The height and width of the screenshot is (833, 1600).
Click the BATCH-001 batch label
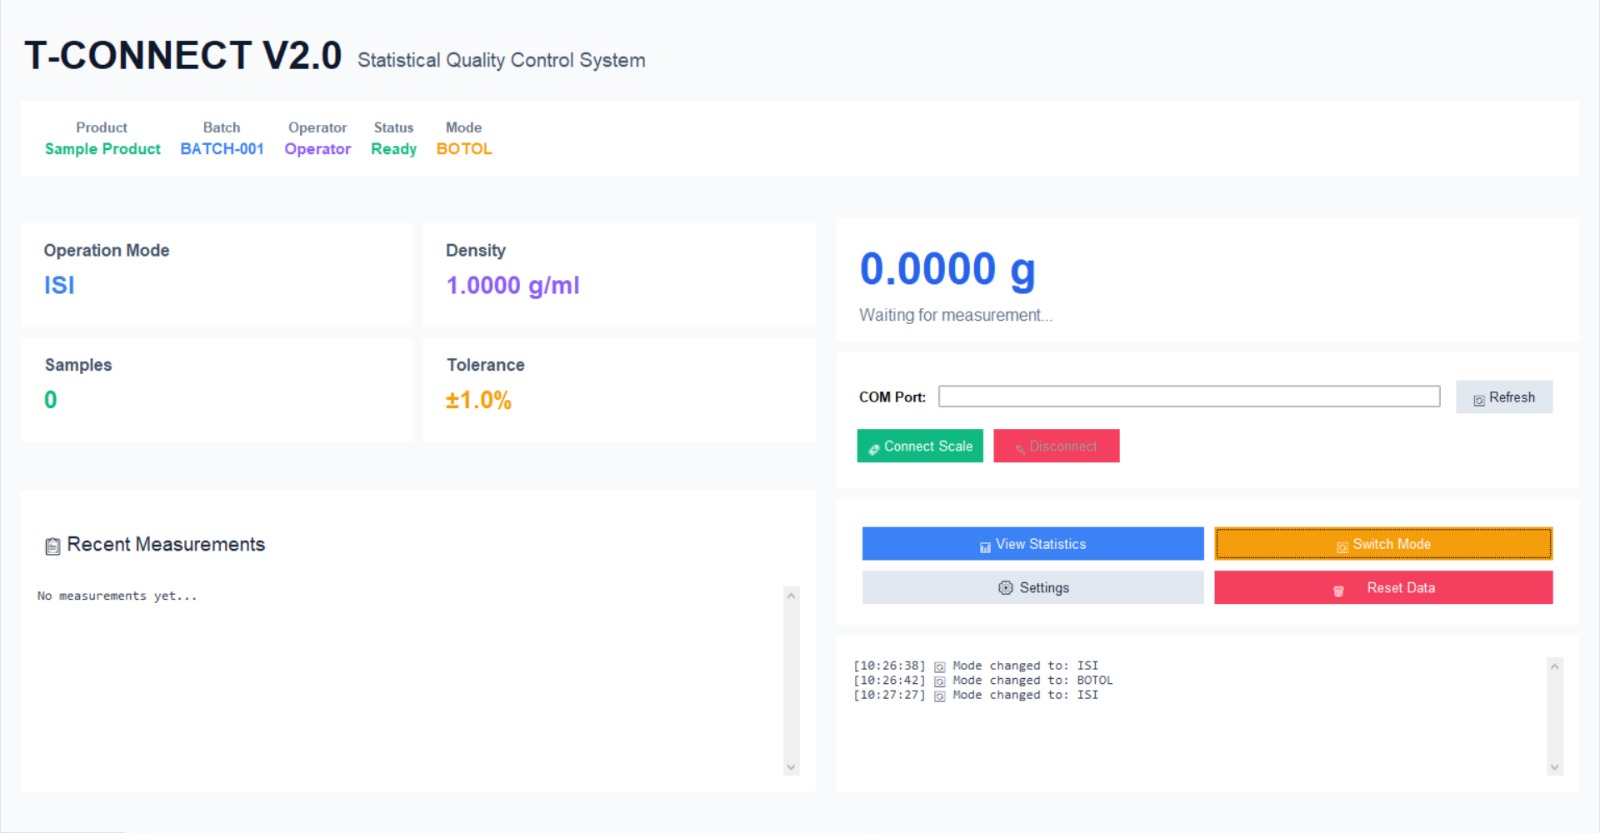222,149
